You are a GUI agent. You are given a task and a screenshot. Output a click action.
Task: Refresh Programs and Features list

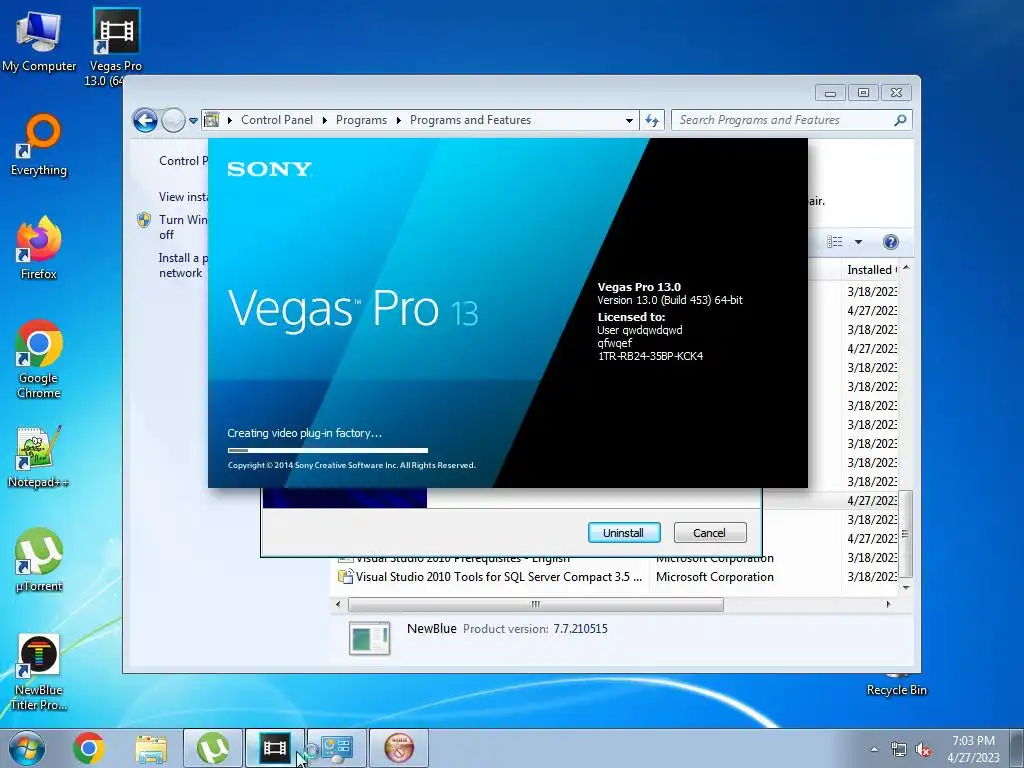tap(652, 120)
